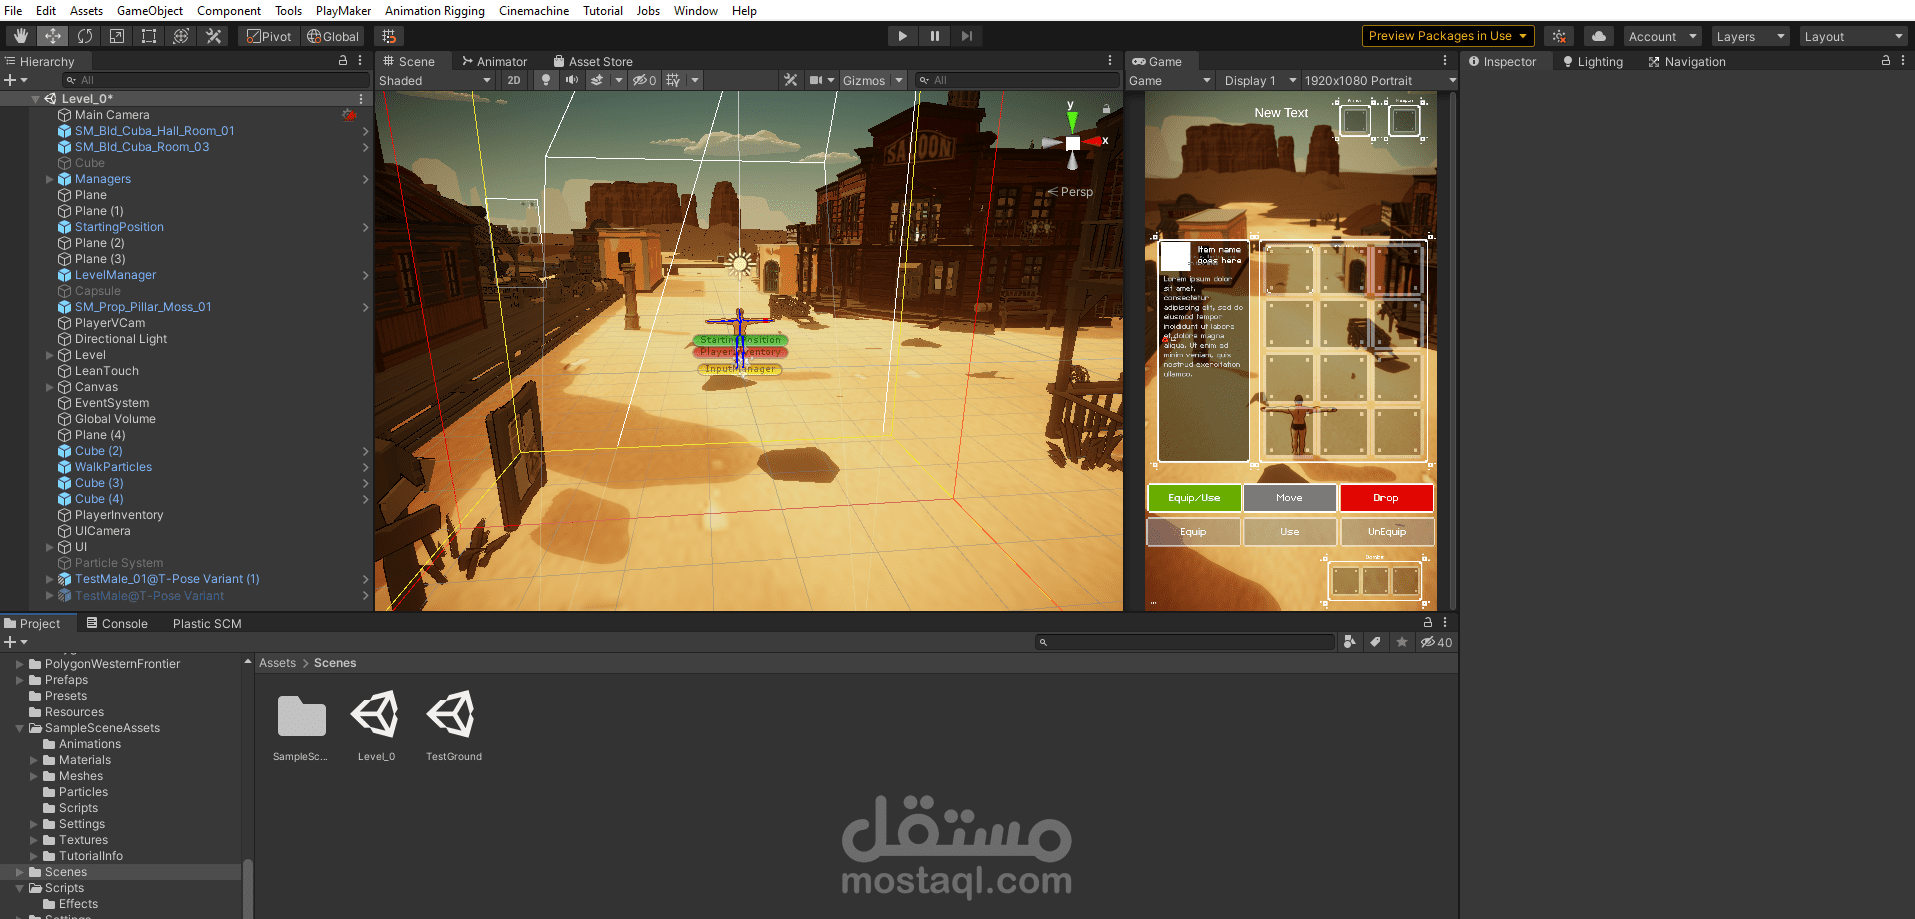
Task: Select the Move tool in the toolbar
Action: pyautogui.click(x=53, y=35)
